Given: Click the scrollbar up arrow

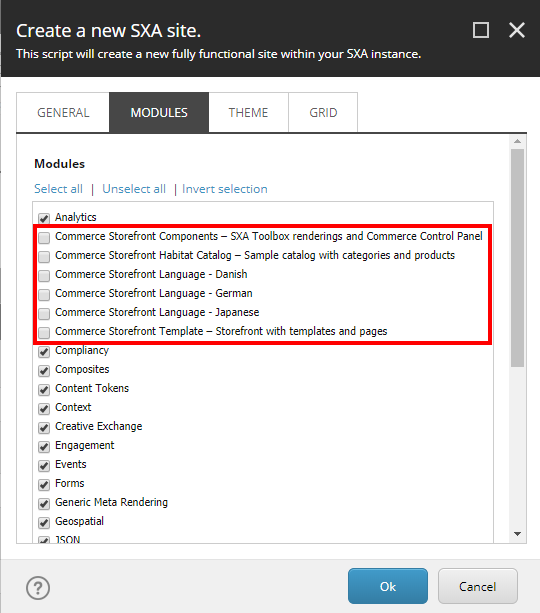Looking at the screenshot, I should [x=517, y=141].
